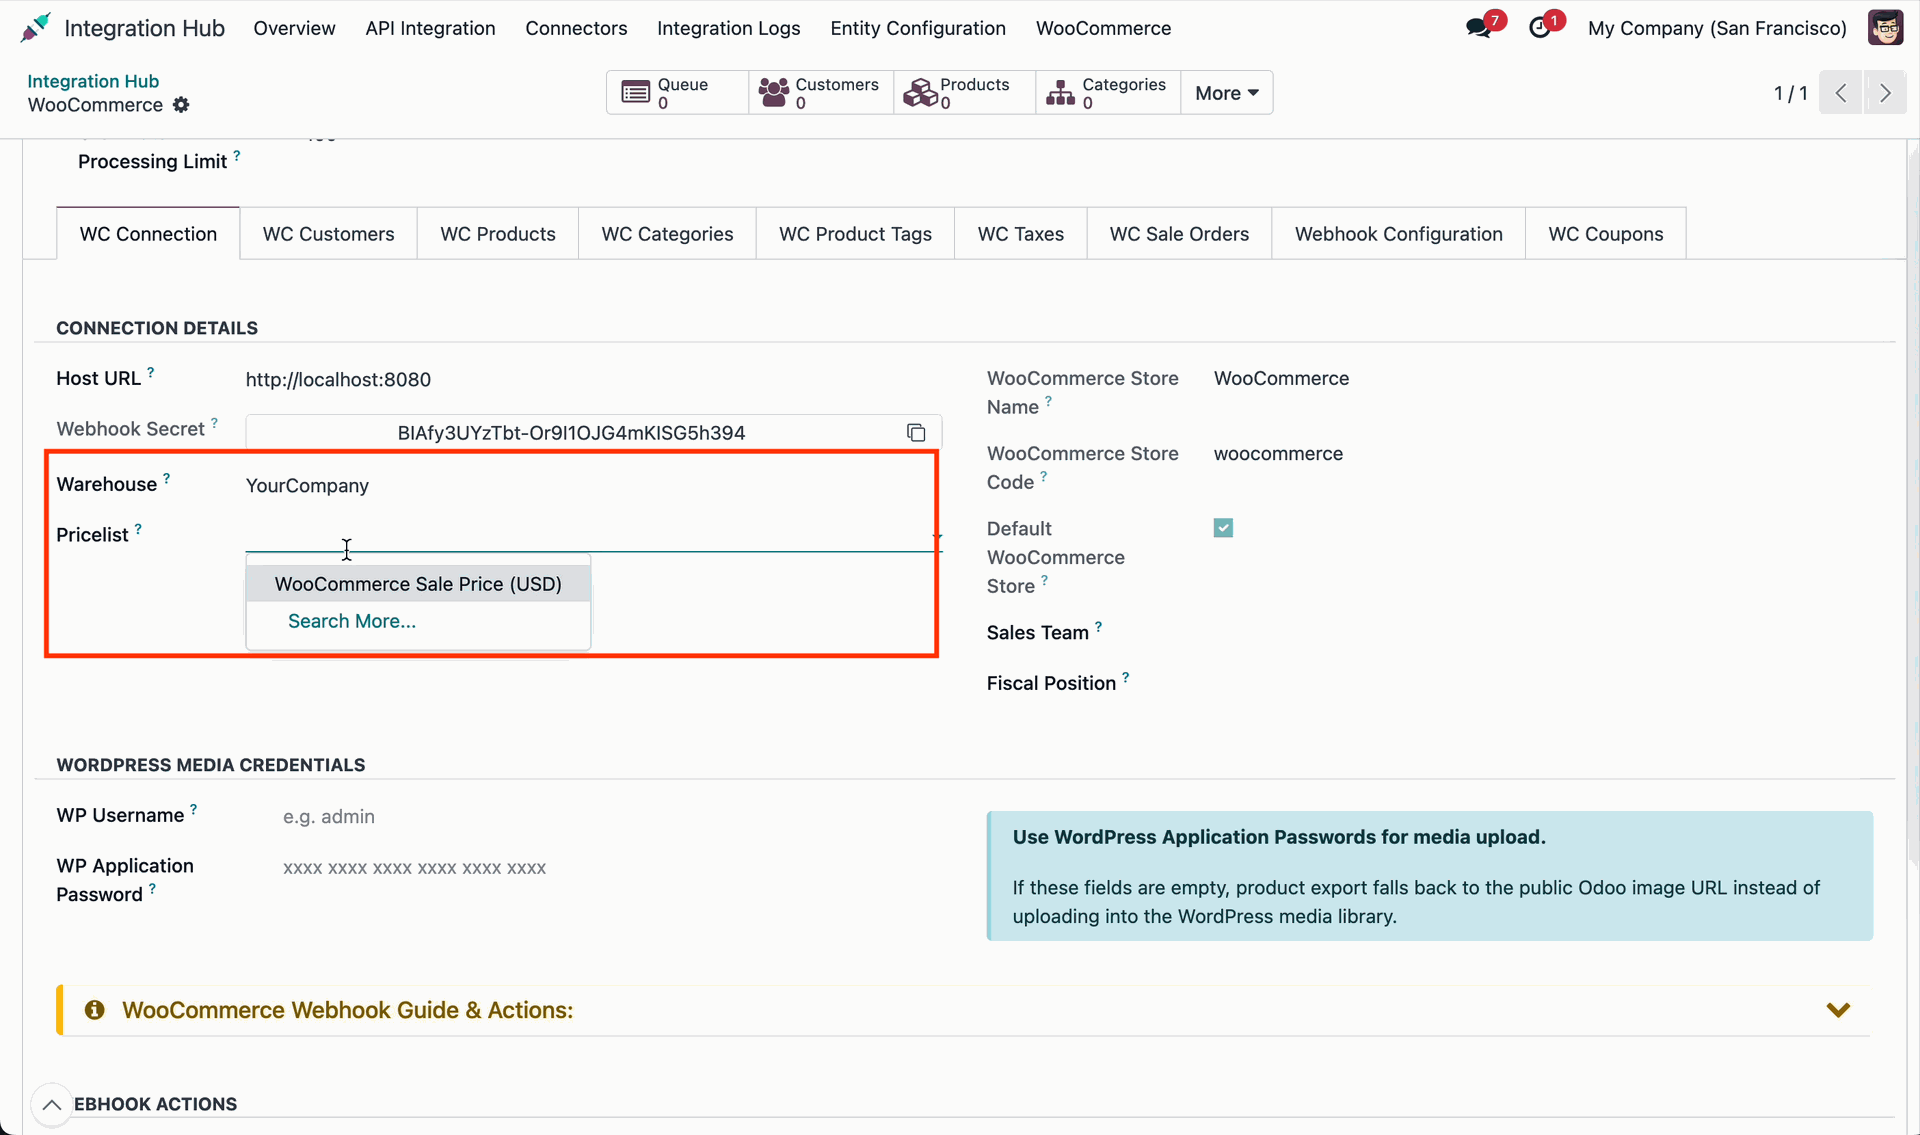Click the Pricelist dropdown field
Image resolution: width=1920 pixels, height=1135 pixels.
click(593, 536)
